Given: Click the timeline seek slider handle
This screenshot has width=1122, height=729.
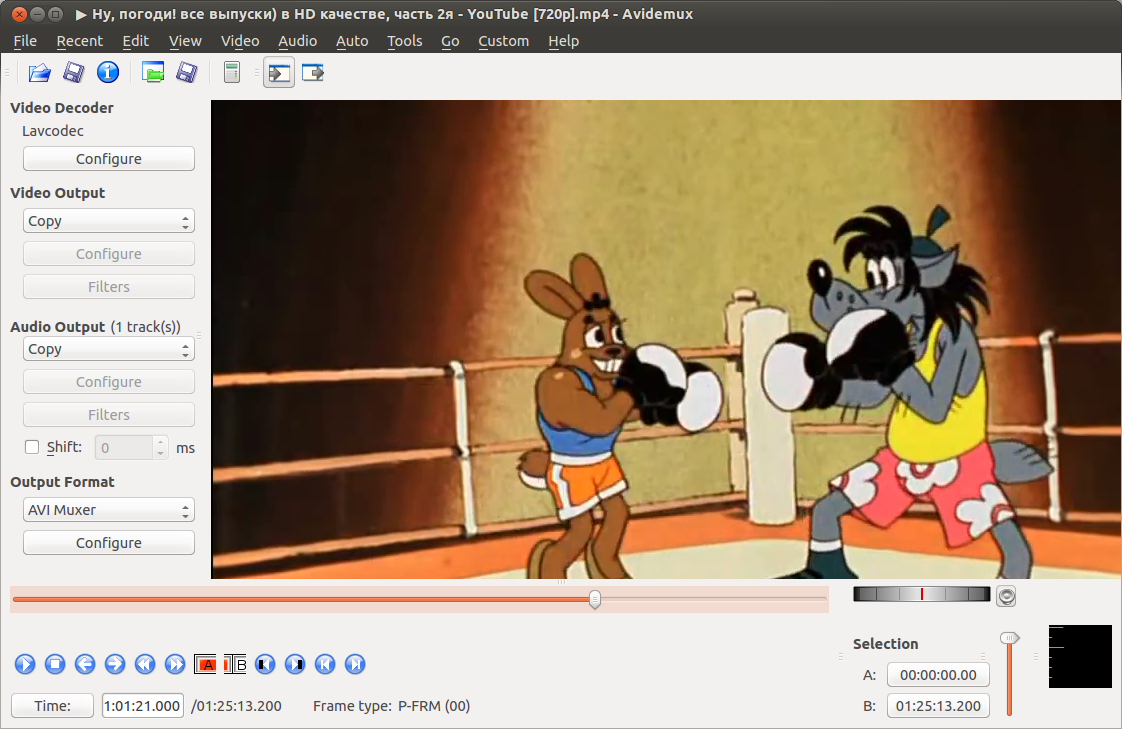Looking at the screenshot, I should click(595, 600).
